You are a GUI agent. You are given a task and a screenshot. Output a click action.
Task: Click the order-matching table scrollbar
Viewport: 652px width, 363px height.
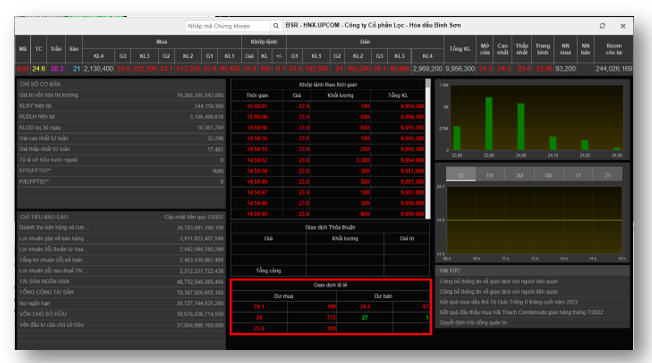pos(428,149)
